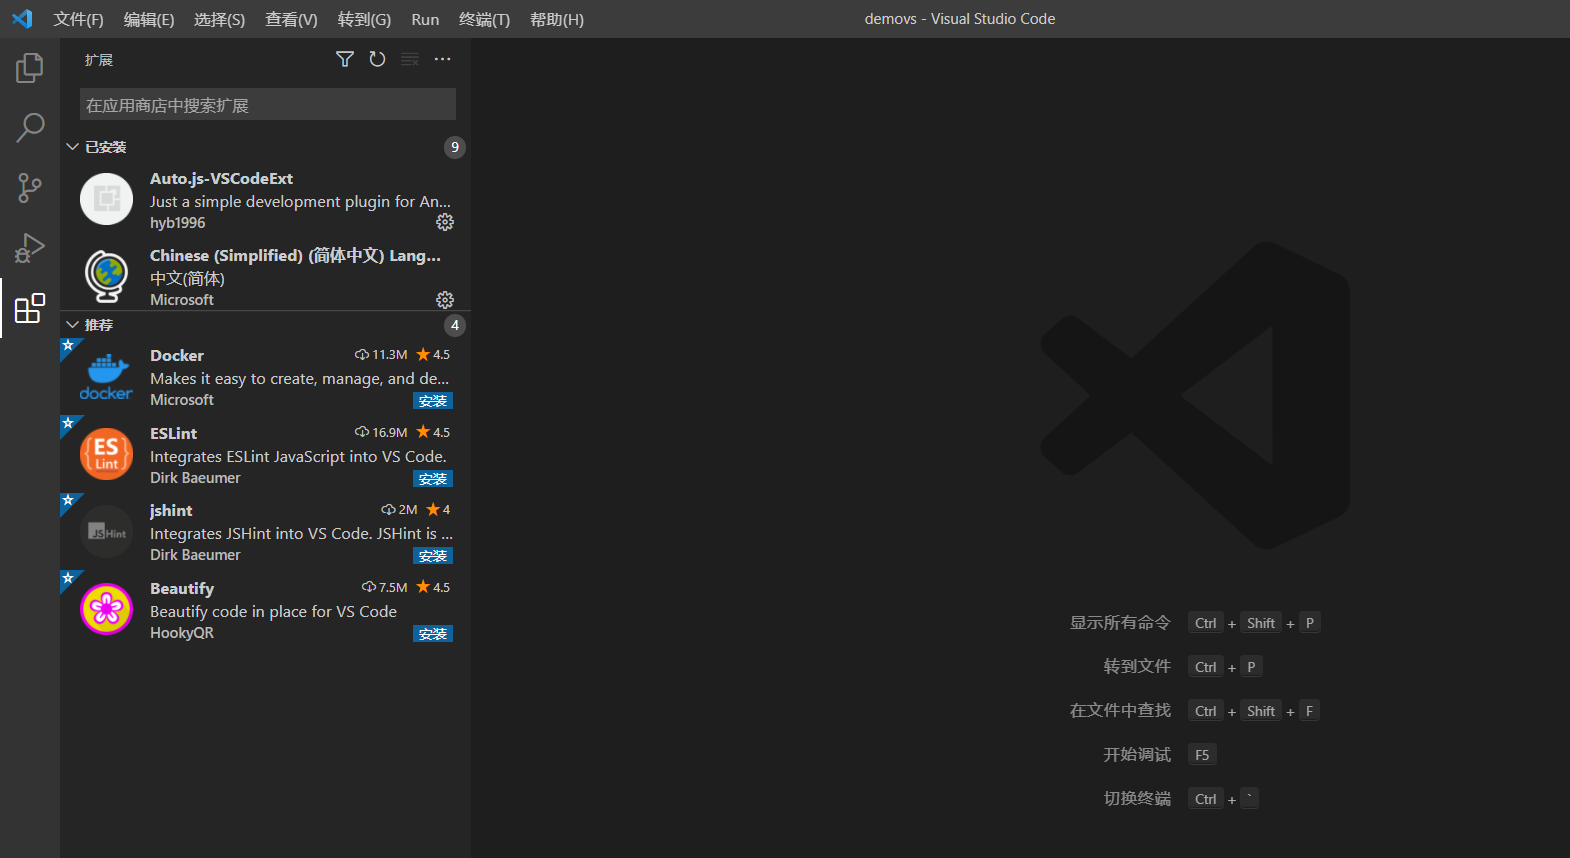This screenshot has width=1570, height=858.
Task: Click the VS Code logo in title bar
Action: 22,19
